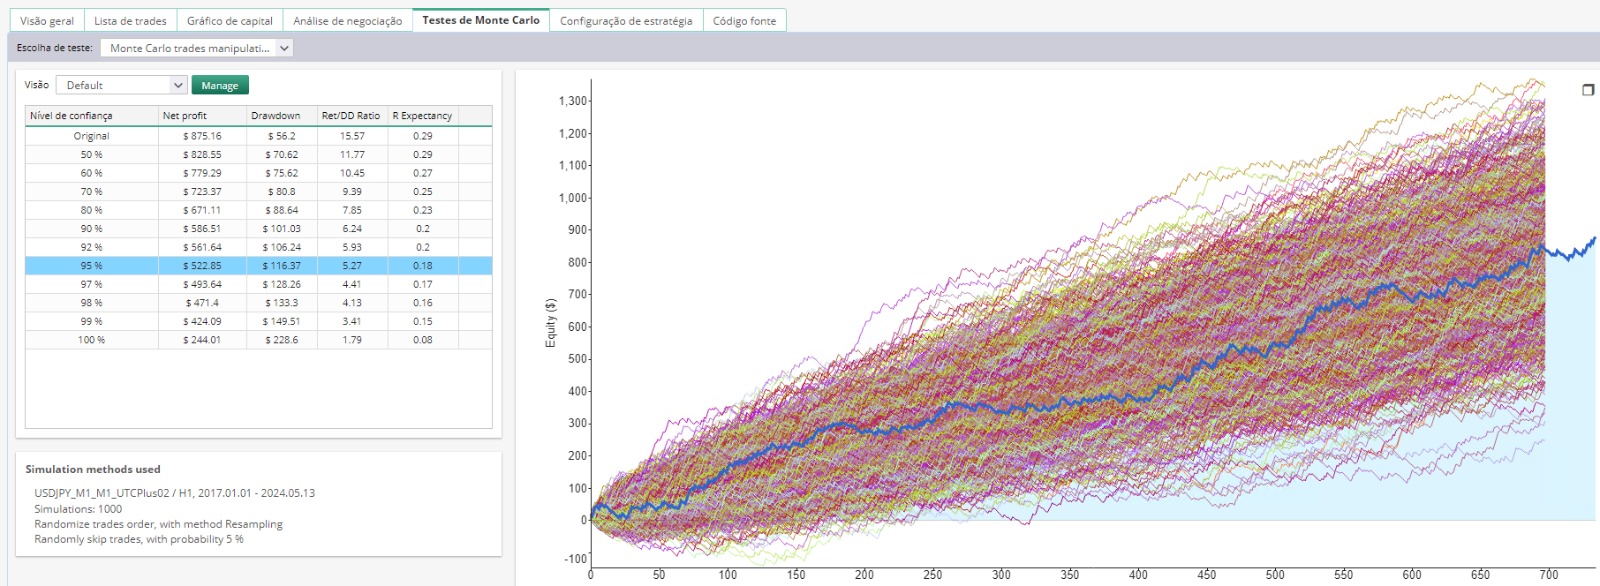1600x586 pixels.
Task: Sort by the R Expectancy column header
Action: click(423, 116)
